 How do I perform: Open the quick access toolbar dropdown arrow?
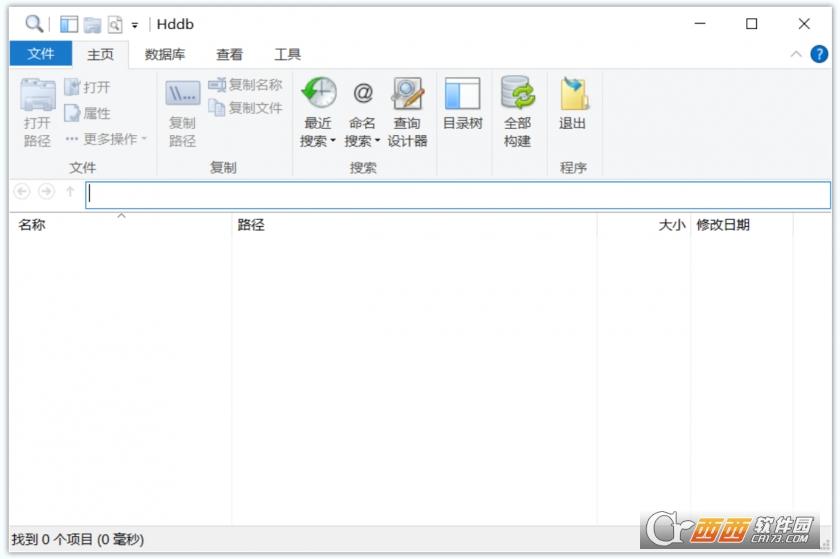point(135,25)
